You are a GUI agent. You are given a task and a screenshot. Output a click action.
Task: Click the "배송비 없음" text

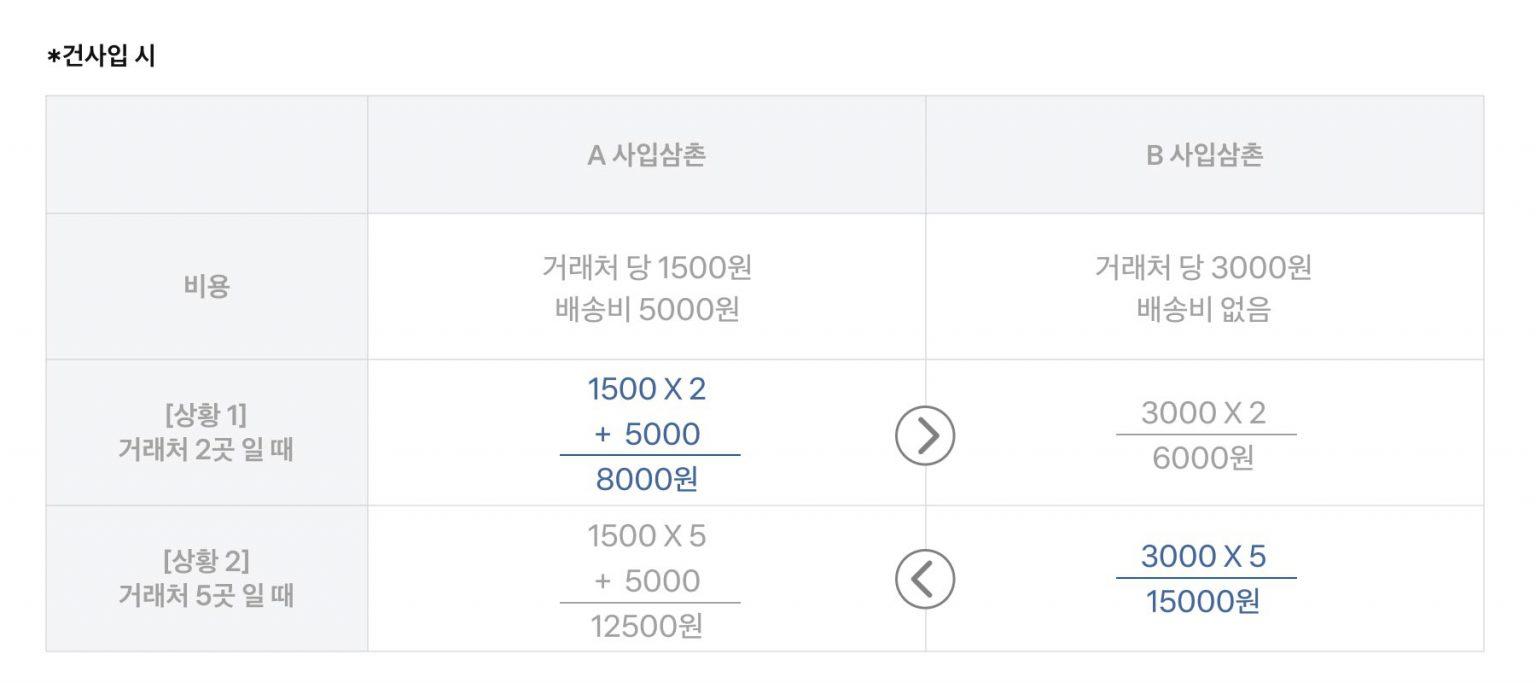click(1204, 309)
